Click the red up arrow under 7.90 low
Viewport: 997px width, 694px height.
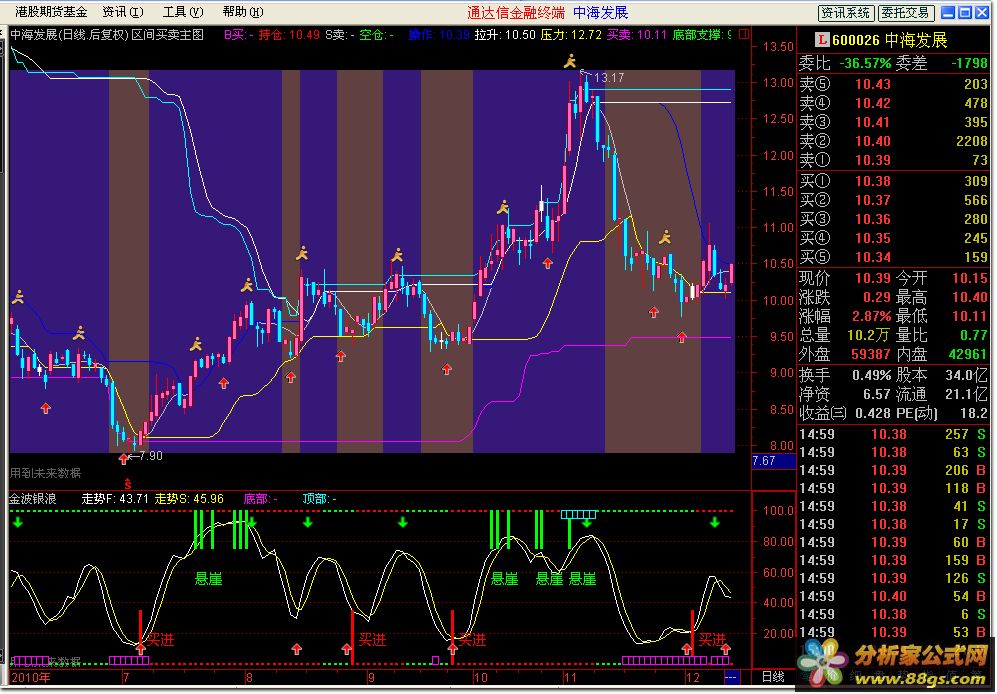point(123,459)
